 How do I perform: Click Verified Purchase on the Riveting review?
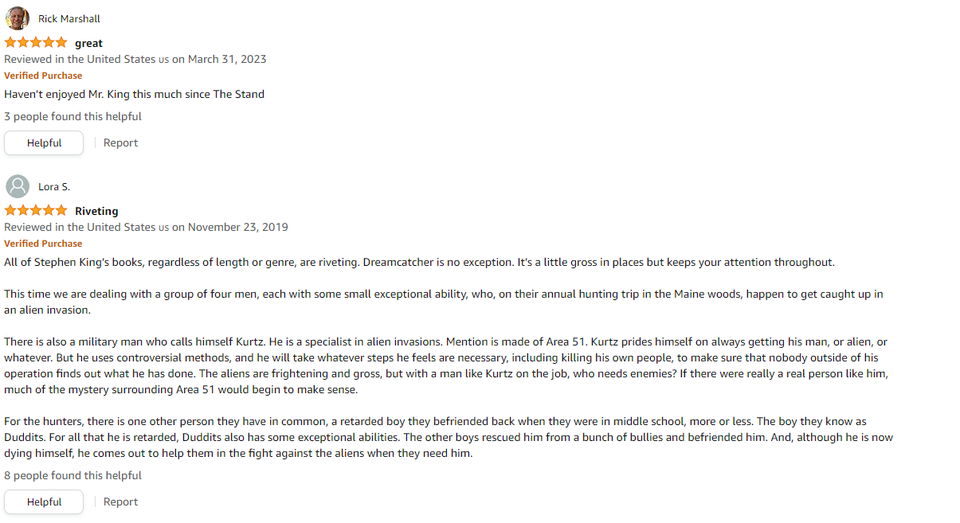[43, 244]
